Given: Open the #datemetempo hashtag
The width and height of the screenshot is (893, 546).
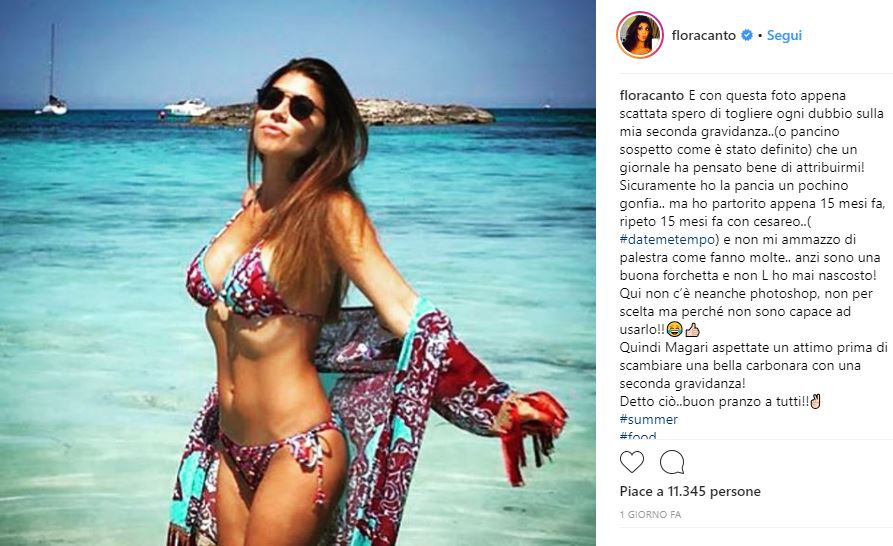Looking at the screenshot, I should click(x=670, y=239).
